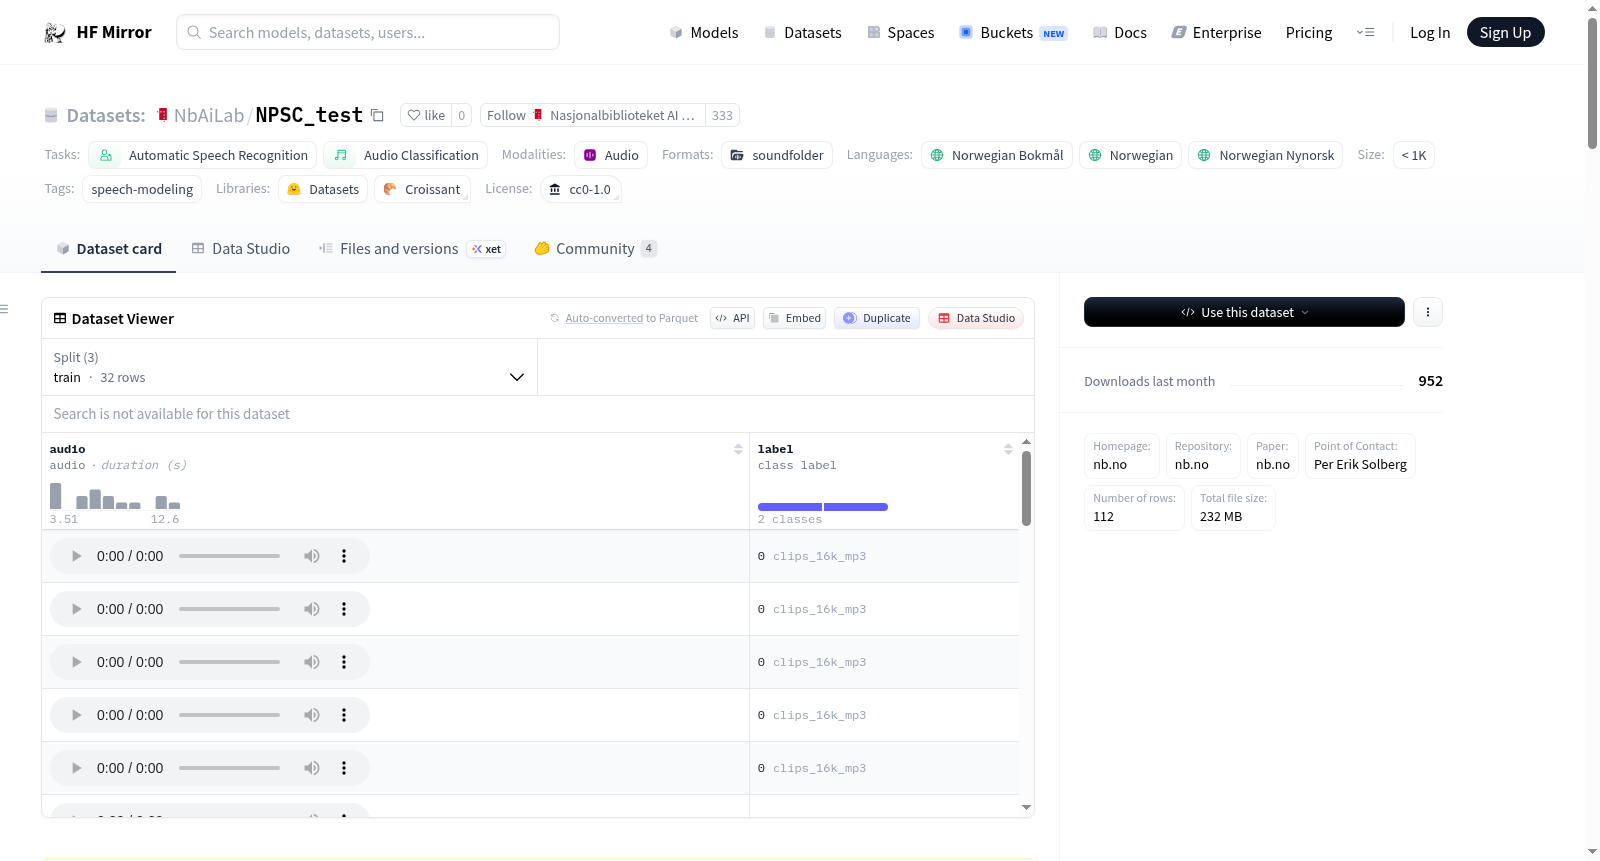
Task: Click the Duplicate button
Action: (x=877, y=318)
